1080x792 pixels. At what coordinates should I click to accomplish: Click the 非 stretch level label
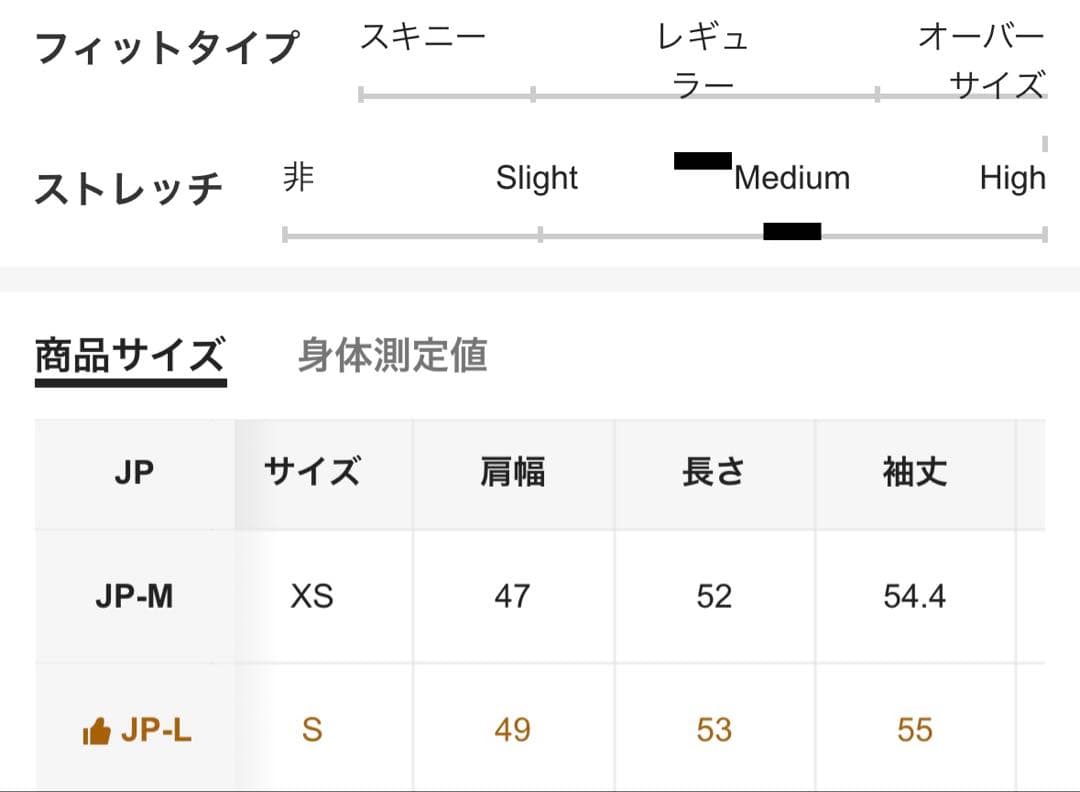click(298, 179)
